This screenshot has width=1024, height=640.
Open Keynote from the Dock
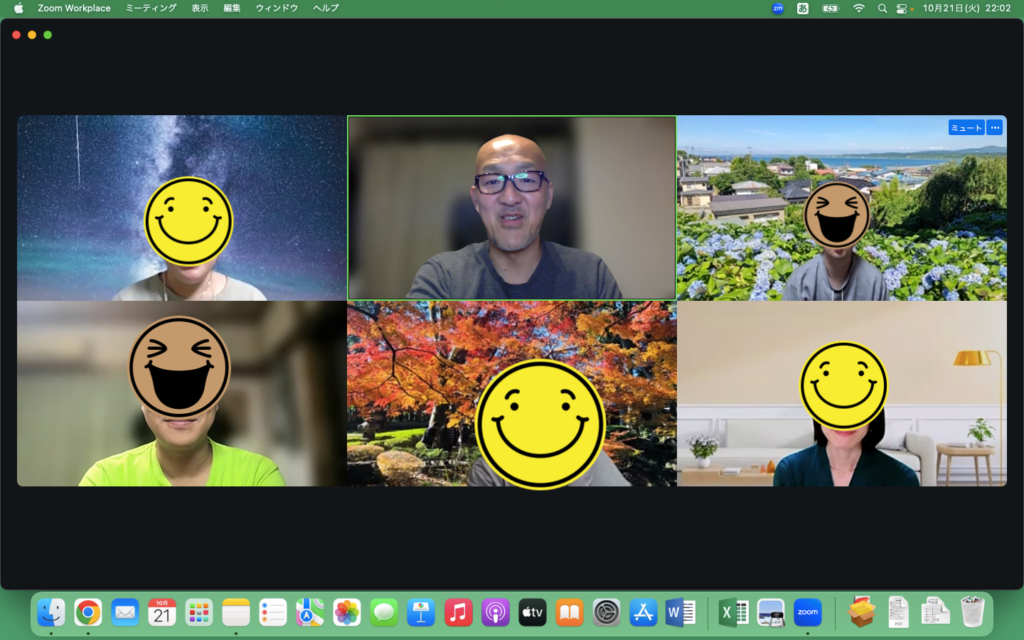point(421,612)
